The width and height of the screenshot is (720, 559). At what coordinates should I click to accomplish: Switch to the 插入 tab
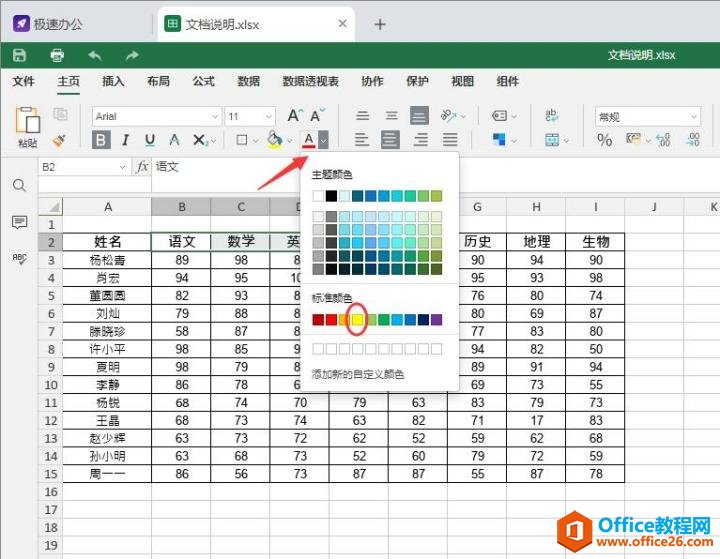(x=113, y=81)
